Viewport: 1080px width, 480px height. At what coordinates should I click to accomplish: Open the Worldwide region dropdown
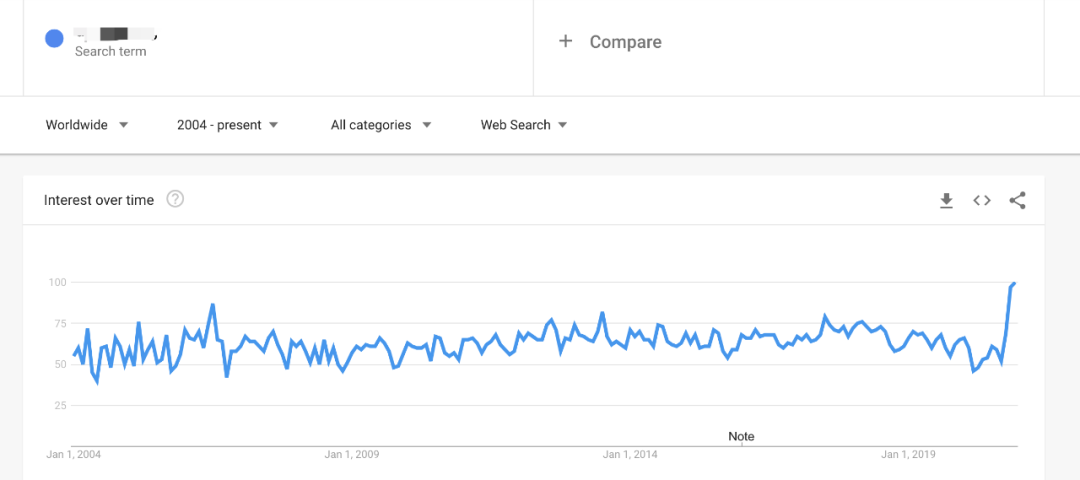click(x=87, y=125)
